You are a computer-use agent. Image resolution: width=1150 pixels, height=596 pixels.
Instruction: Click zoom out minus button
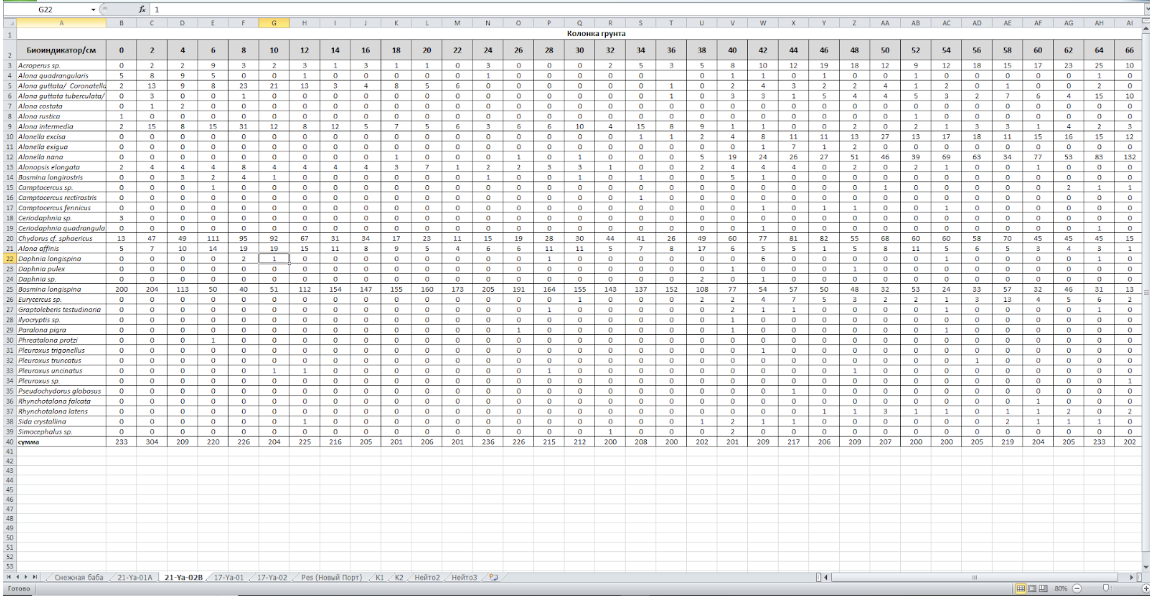(1075, 589)
